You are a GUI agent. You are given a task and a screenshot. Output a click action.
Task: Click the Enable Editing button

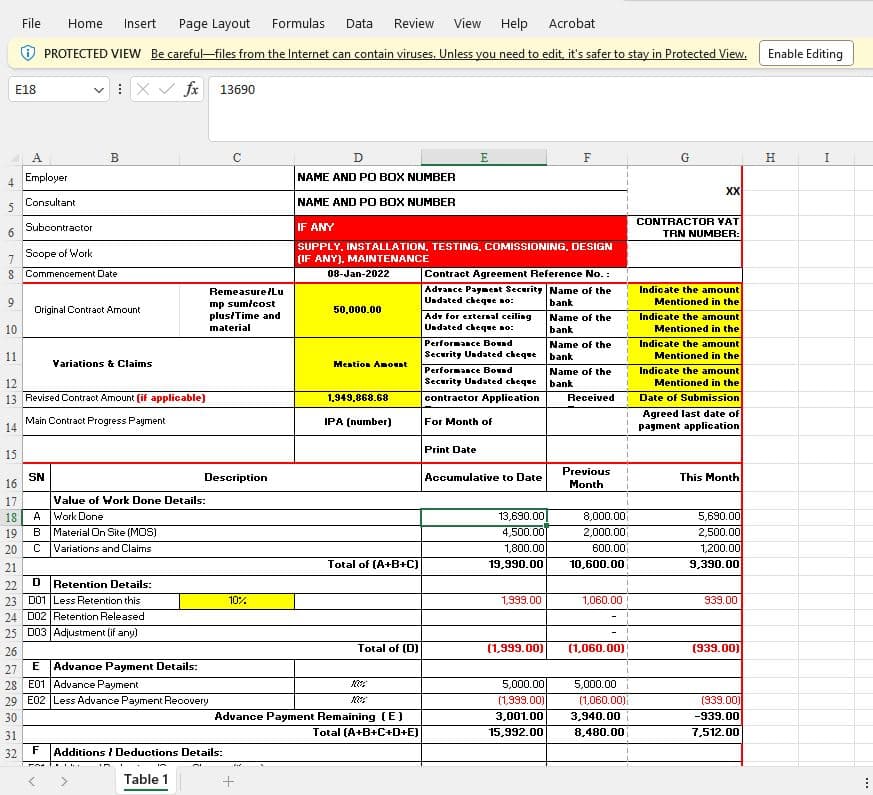[806, 53]
